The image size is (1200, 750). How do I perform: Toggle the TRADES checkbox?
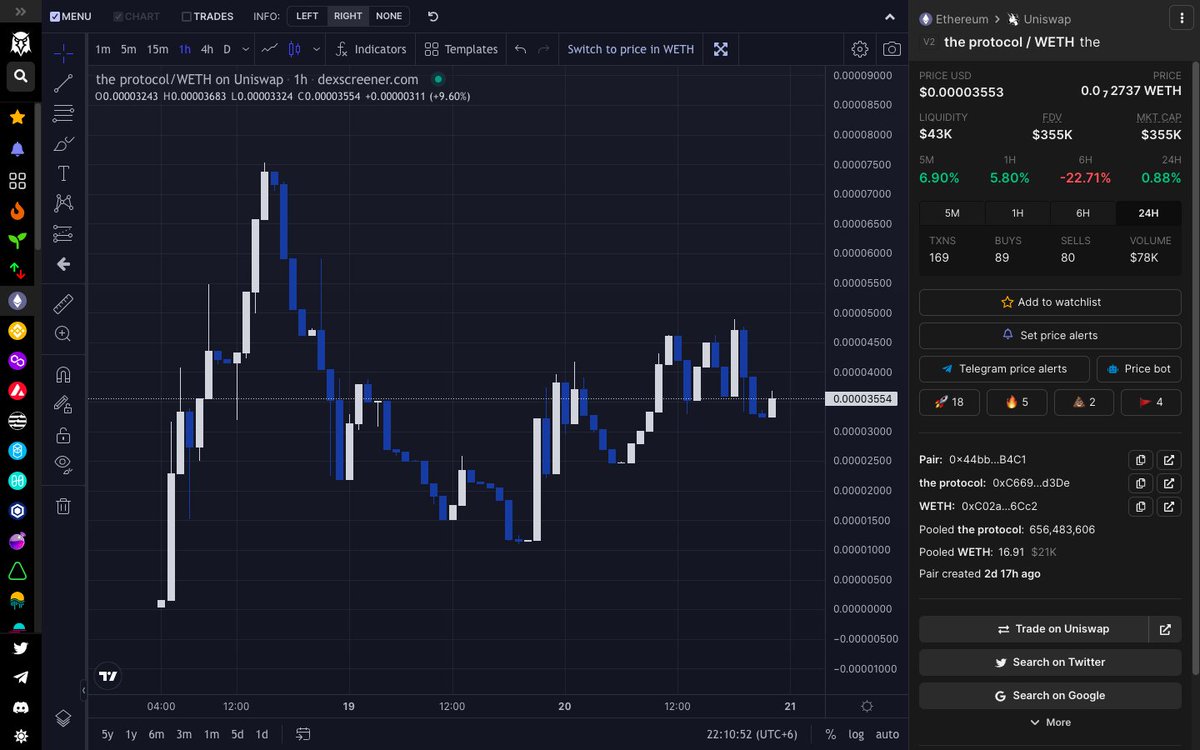tap(187, 17)
